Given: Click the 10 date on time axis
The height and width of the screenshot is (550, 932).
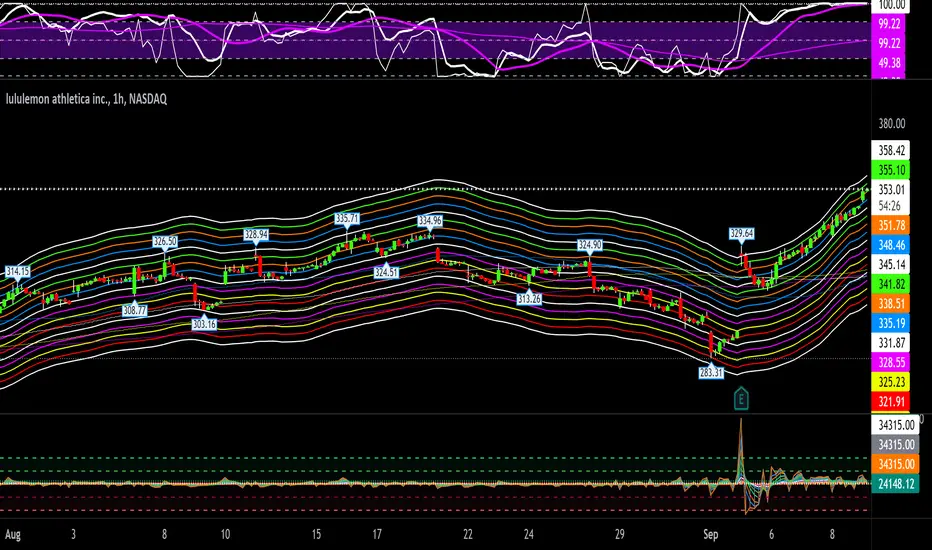Looking at the screenshot, I should [x=225, y=535].
